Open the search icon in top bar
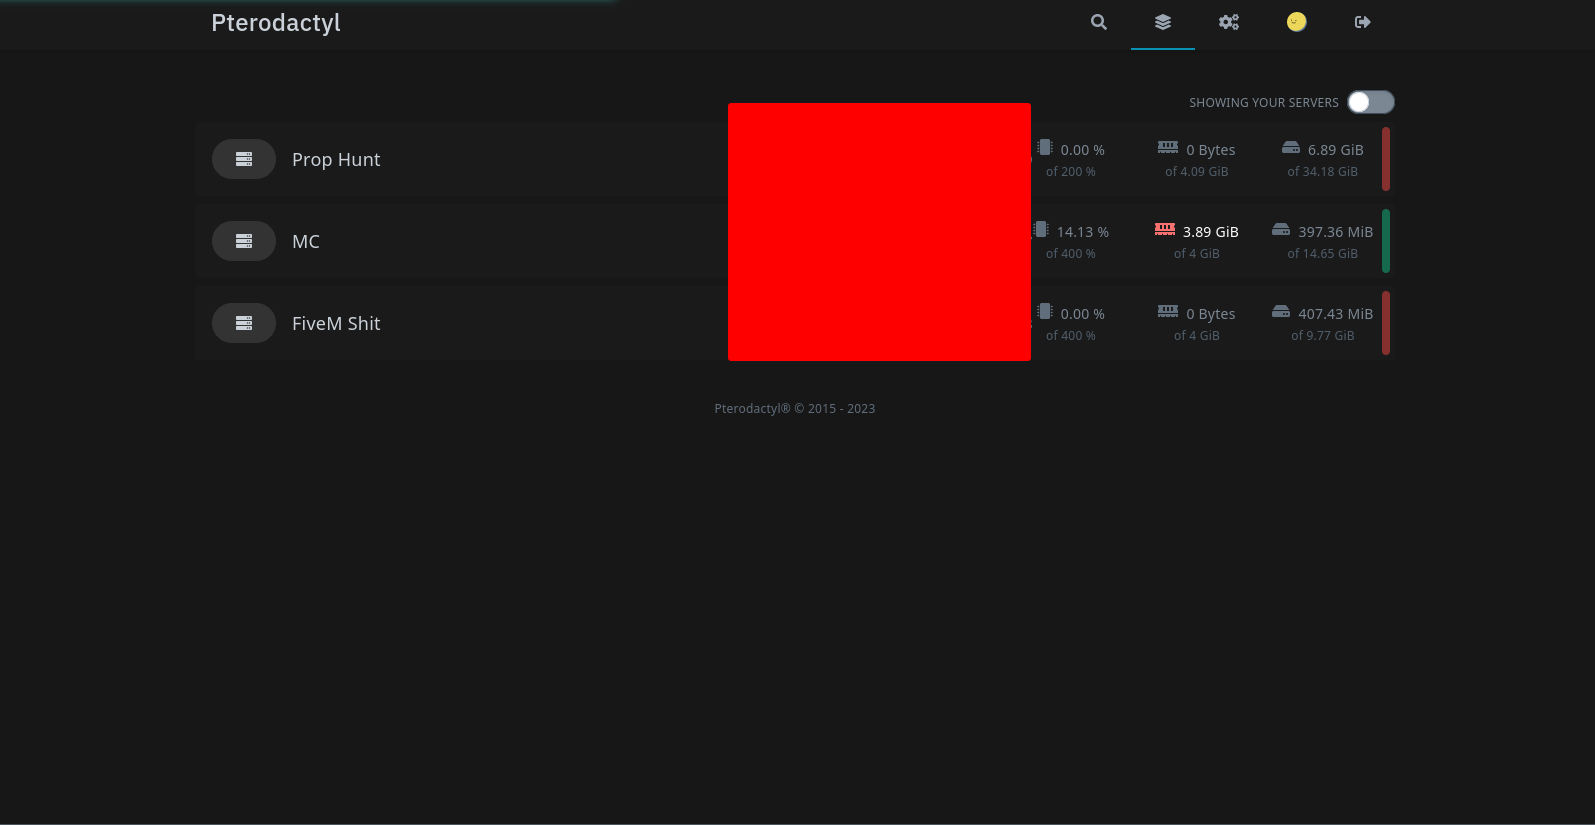1595x825 pixels. [x=1098, y=22]
